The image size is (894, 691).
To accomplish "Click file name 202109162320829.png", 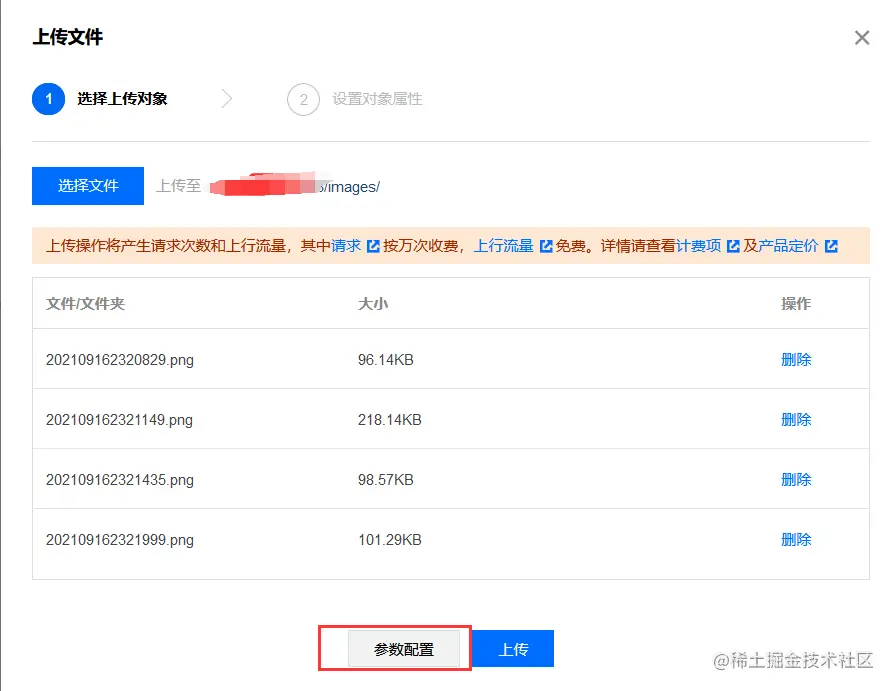I will point(120,360).
